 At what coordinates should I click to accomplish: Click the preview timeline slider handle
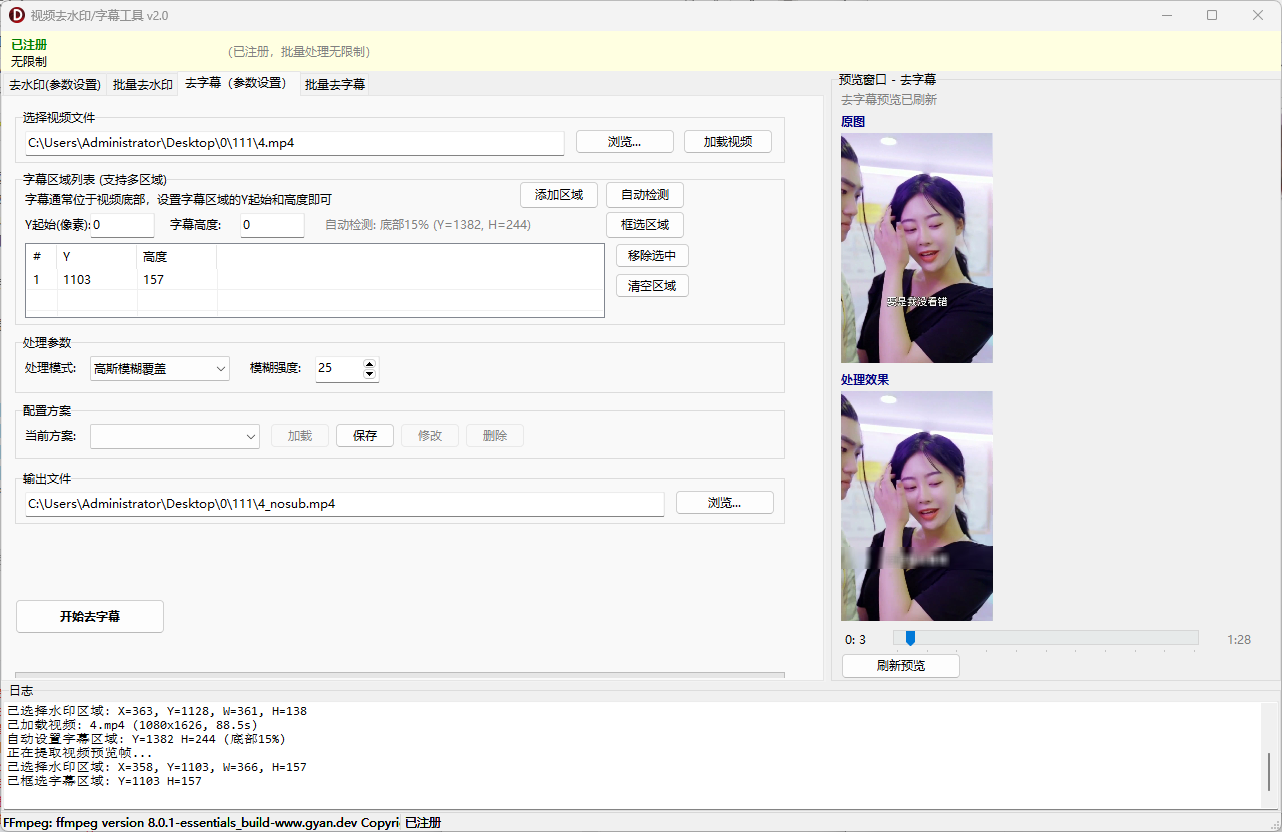[910, 638]
